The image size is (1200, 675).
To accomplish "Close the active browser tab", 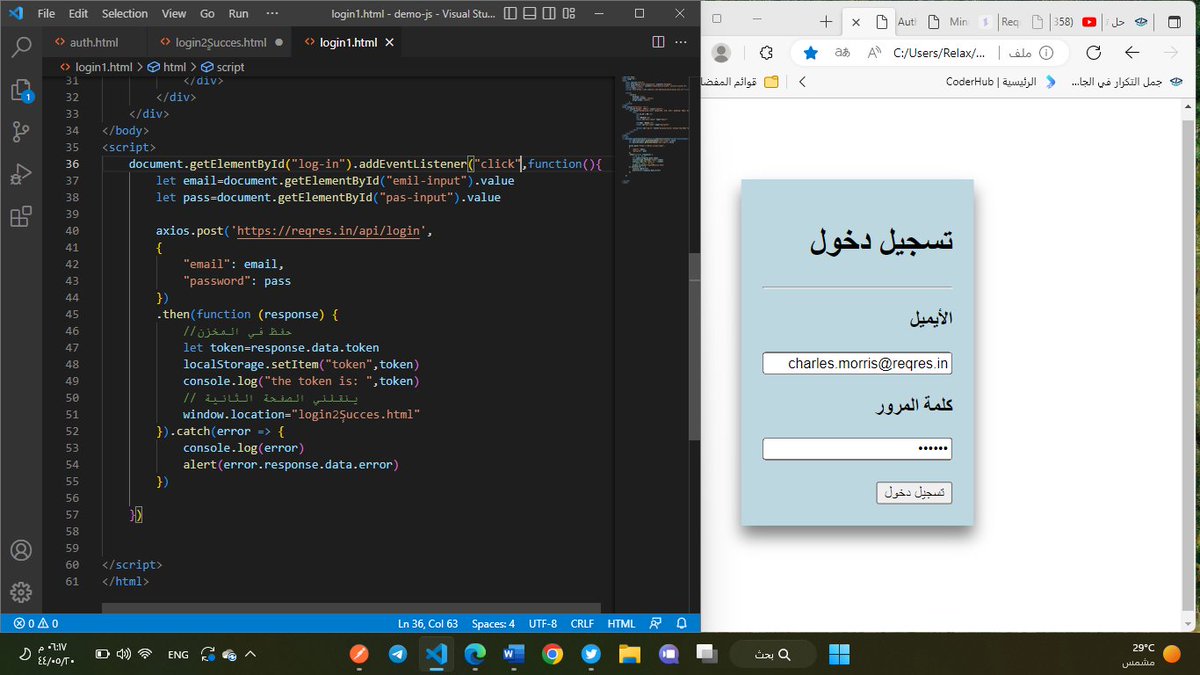I will (x=856, y=22).
